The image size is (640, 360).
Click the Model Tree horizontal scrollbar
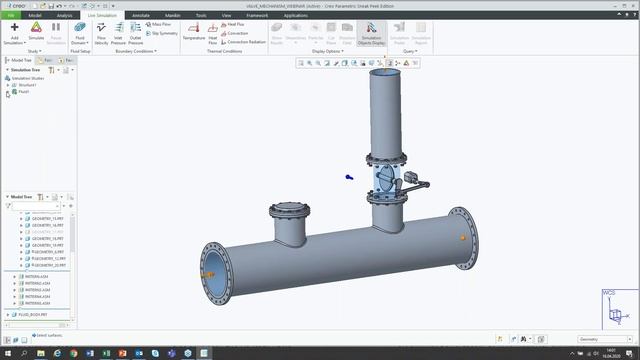(36, 325)
